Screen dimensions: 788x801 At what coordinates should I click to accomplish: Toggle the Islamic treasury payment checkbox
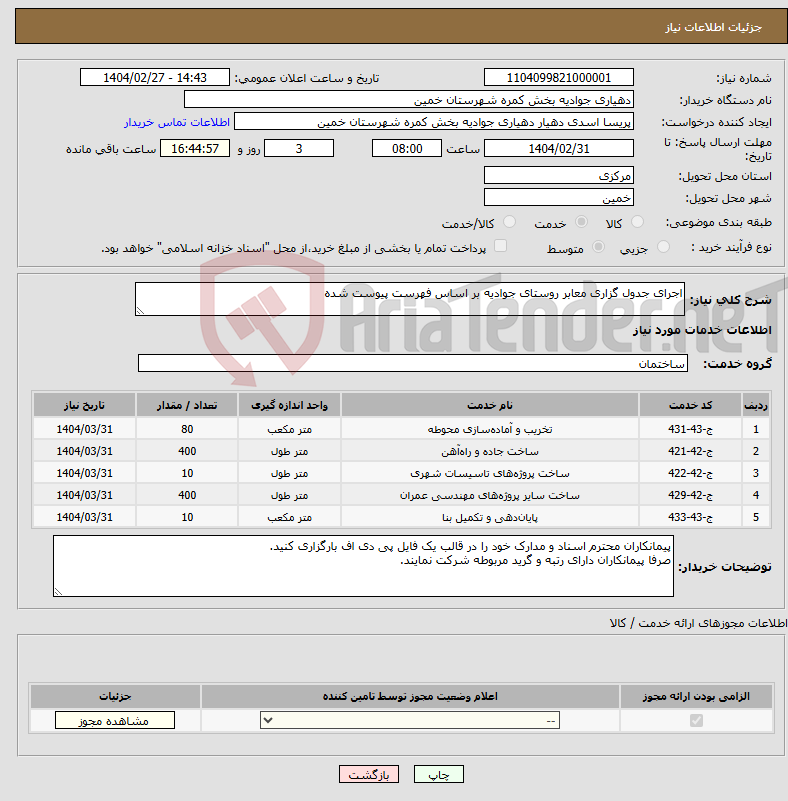[500, 246]
